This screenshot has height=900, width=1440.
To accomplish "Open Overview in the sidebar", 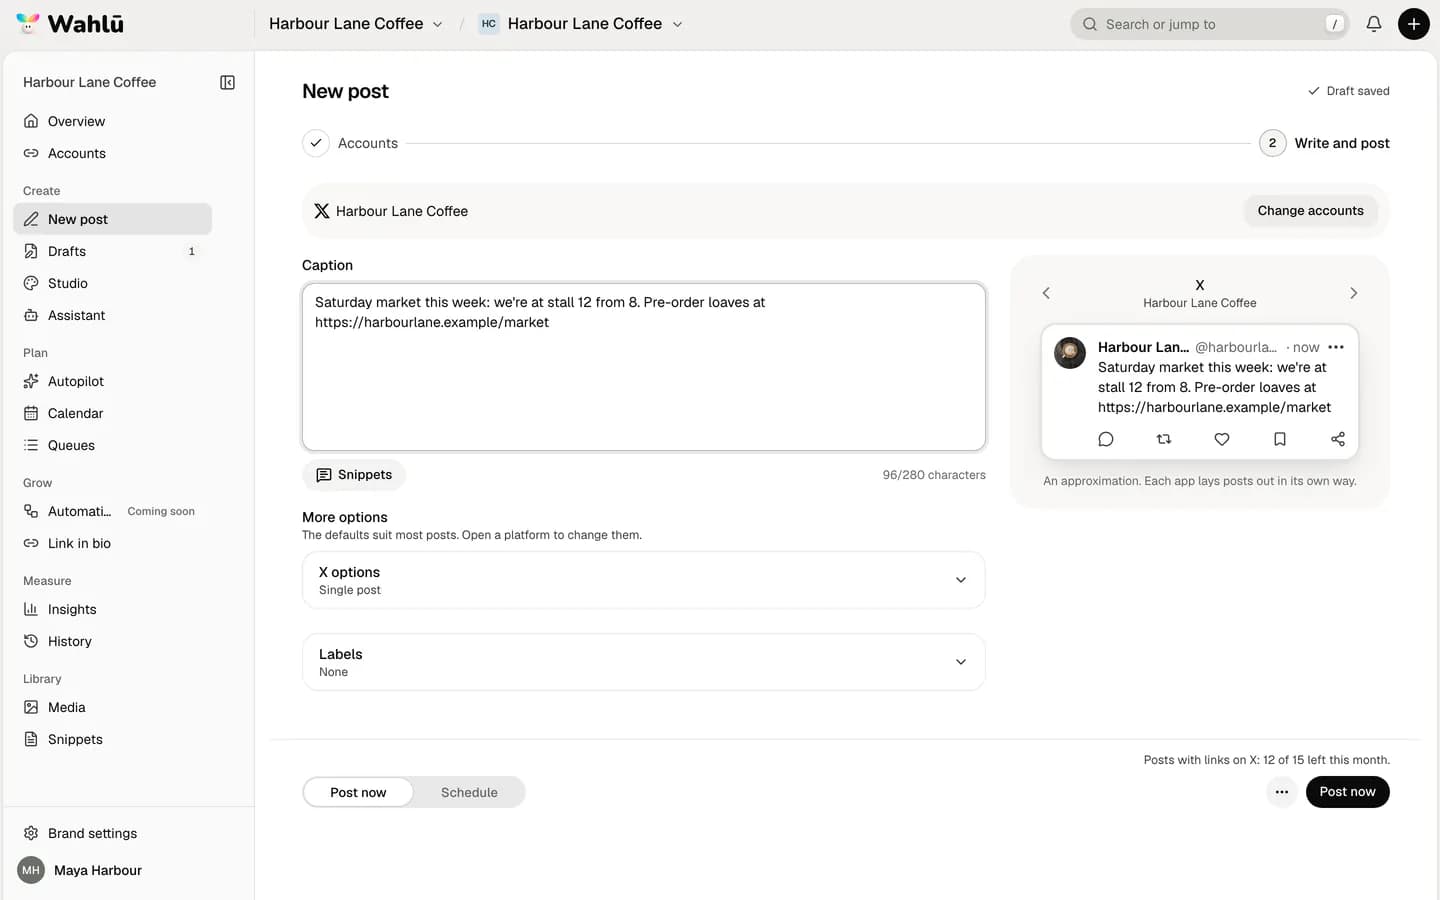I will coord(112,121).
